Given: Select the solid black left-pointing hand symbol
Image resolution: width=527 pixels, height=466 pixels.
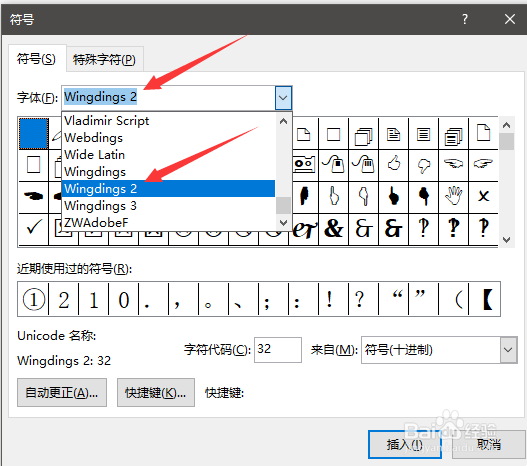Looking at the screenshot, I should point(34,196).
